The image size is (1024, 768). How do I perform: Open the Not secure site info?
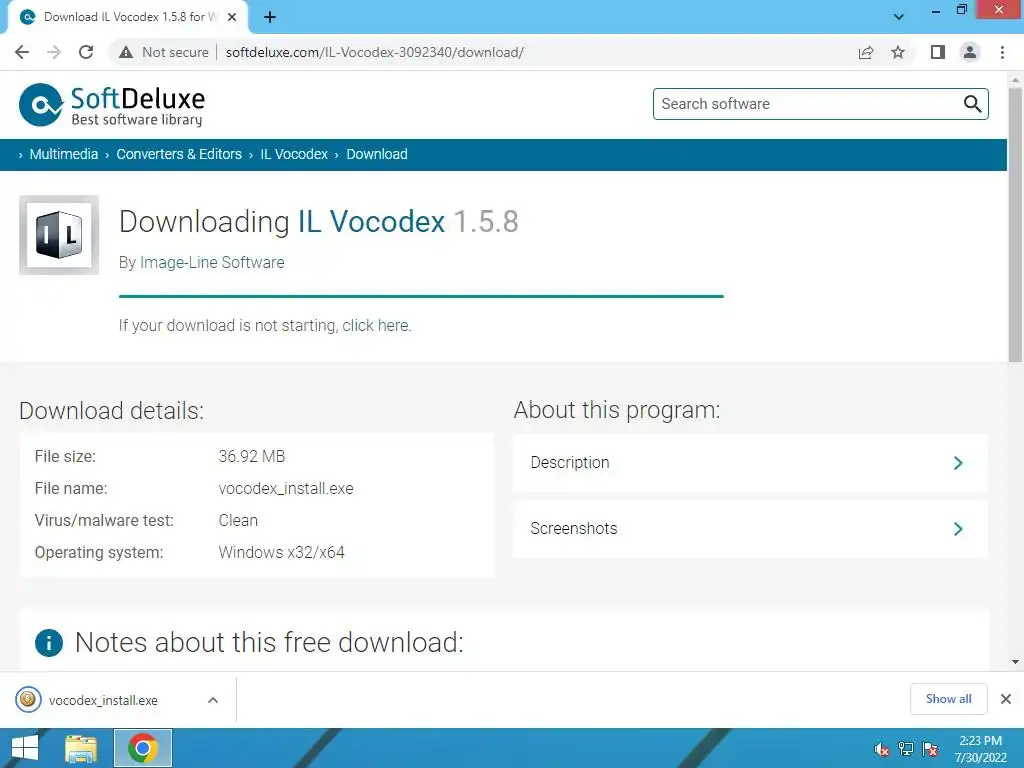164,52
